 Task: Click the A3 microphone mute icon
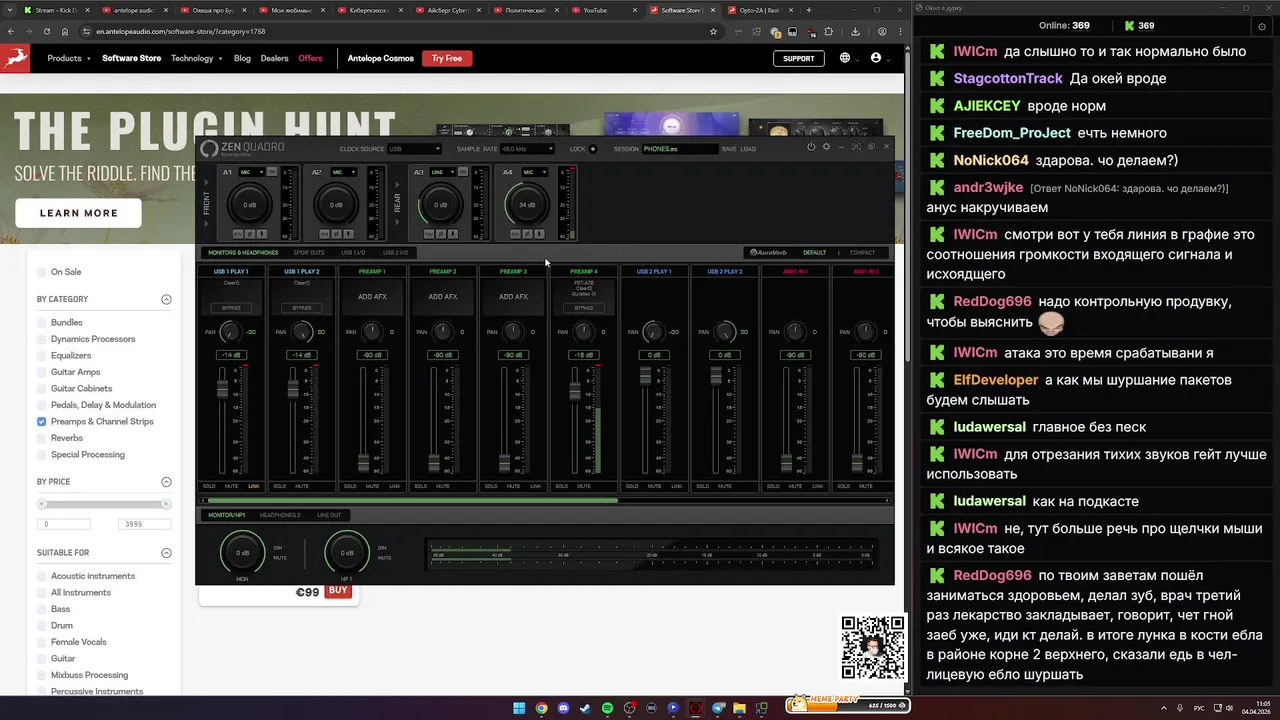(x=453, y=234)
